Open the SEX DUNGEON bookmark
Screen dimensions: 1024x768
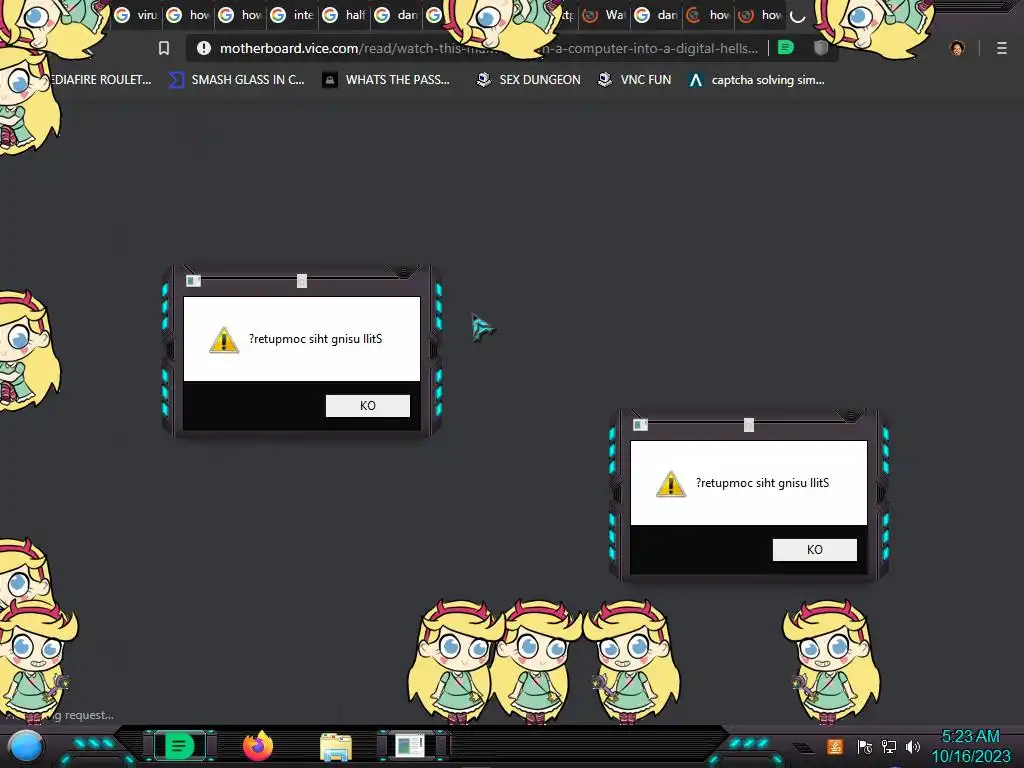tap(528, 80)
